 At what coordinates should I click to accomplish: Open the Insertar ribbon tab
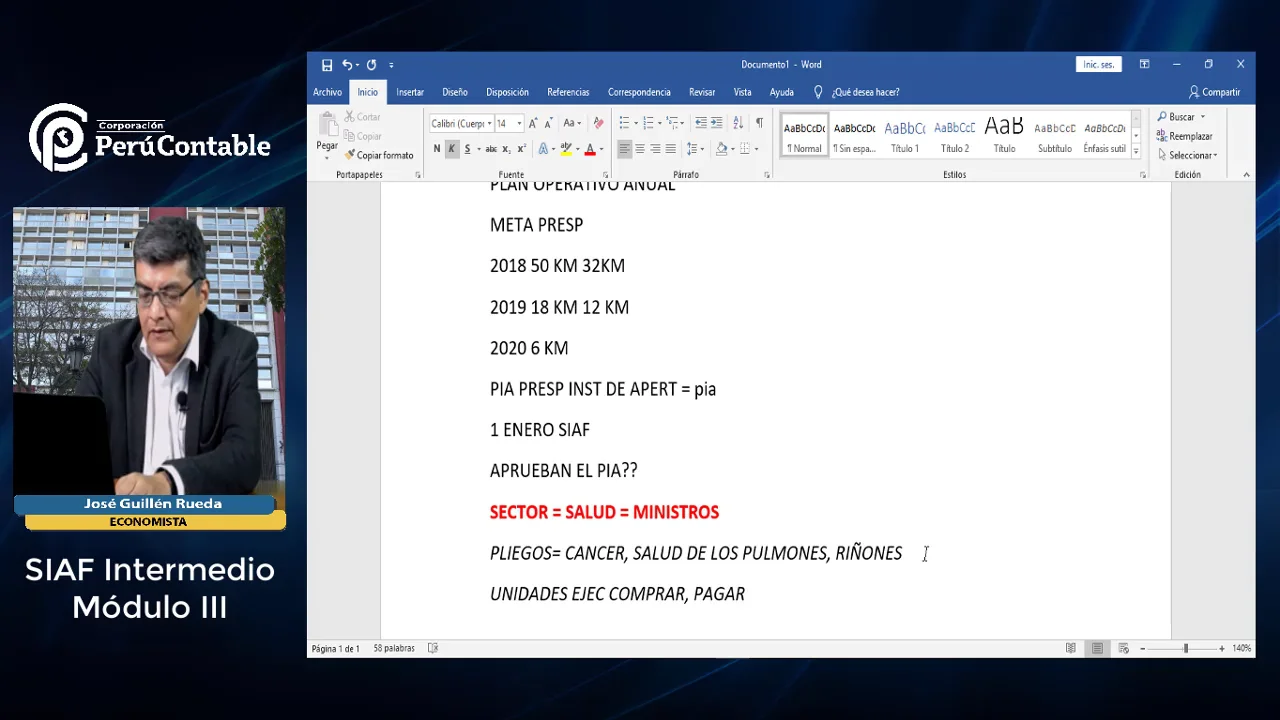[x=410, y=92]
